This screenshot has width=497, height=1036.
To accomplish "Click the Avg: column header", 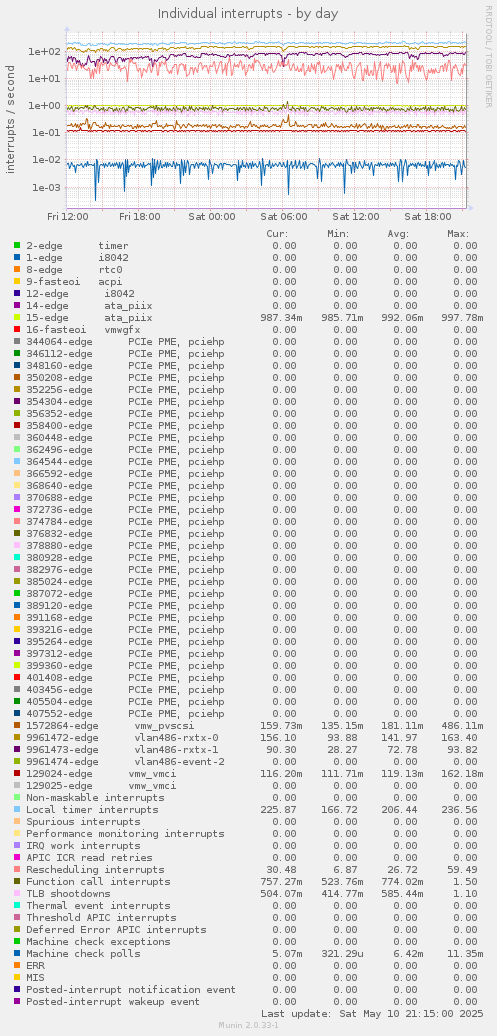I will pyautogui.click(x=398, y=233).
